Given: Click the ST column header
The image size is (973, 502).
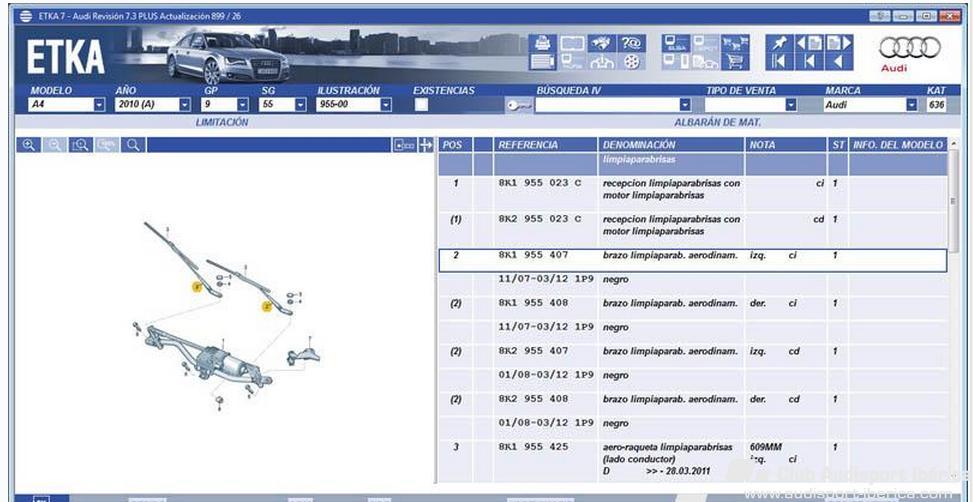Looking at the screenshot, I should [x=838, y=145].
